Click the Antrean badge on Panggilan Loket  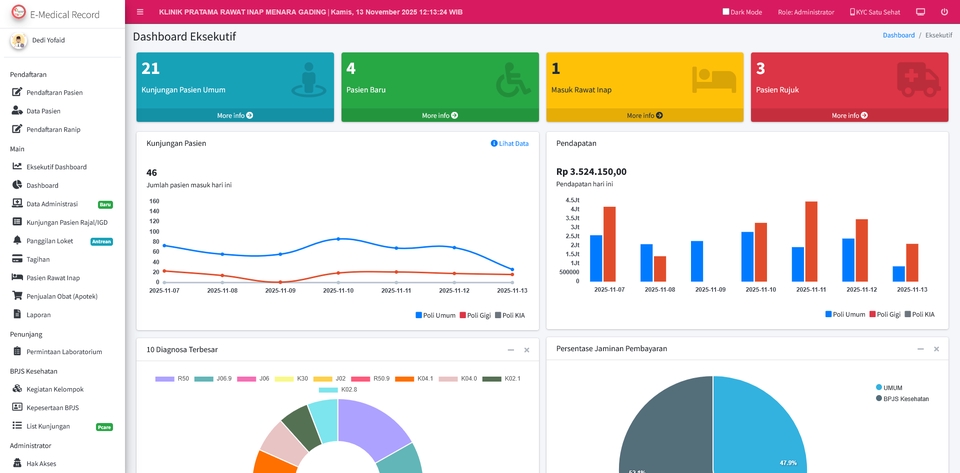point(102,242)
